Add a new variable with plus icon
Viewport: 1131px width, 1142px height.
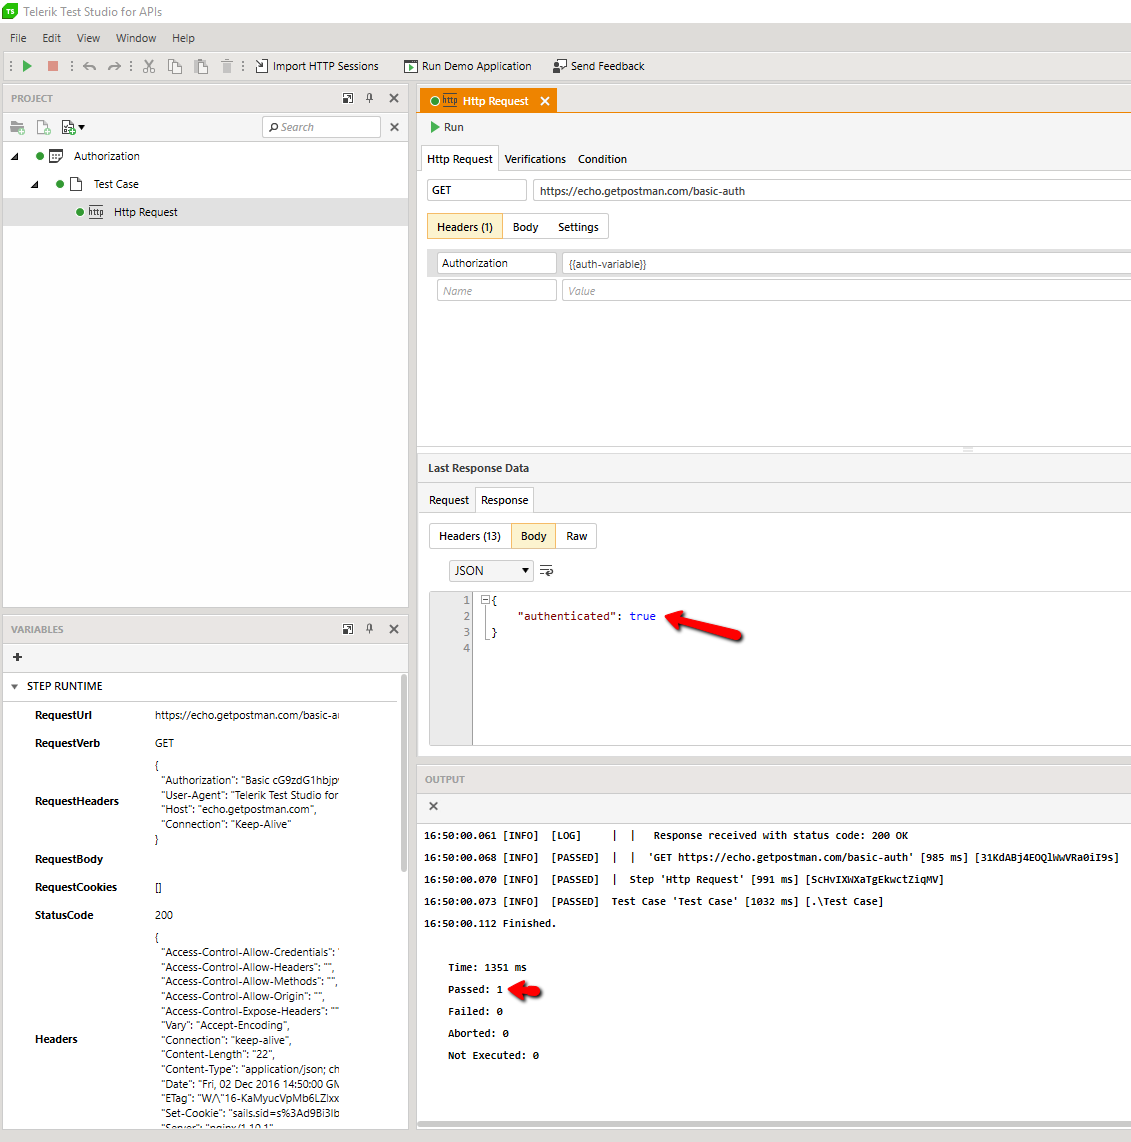tap(17, 657)
